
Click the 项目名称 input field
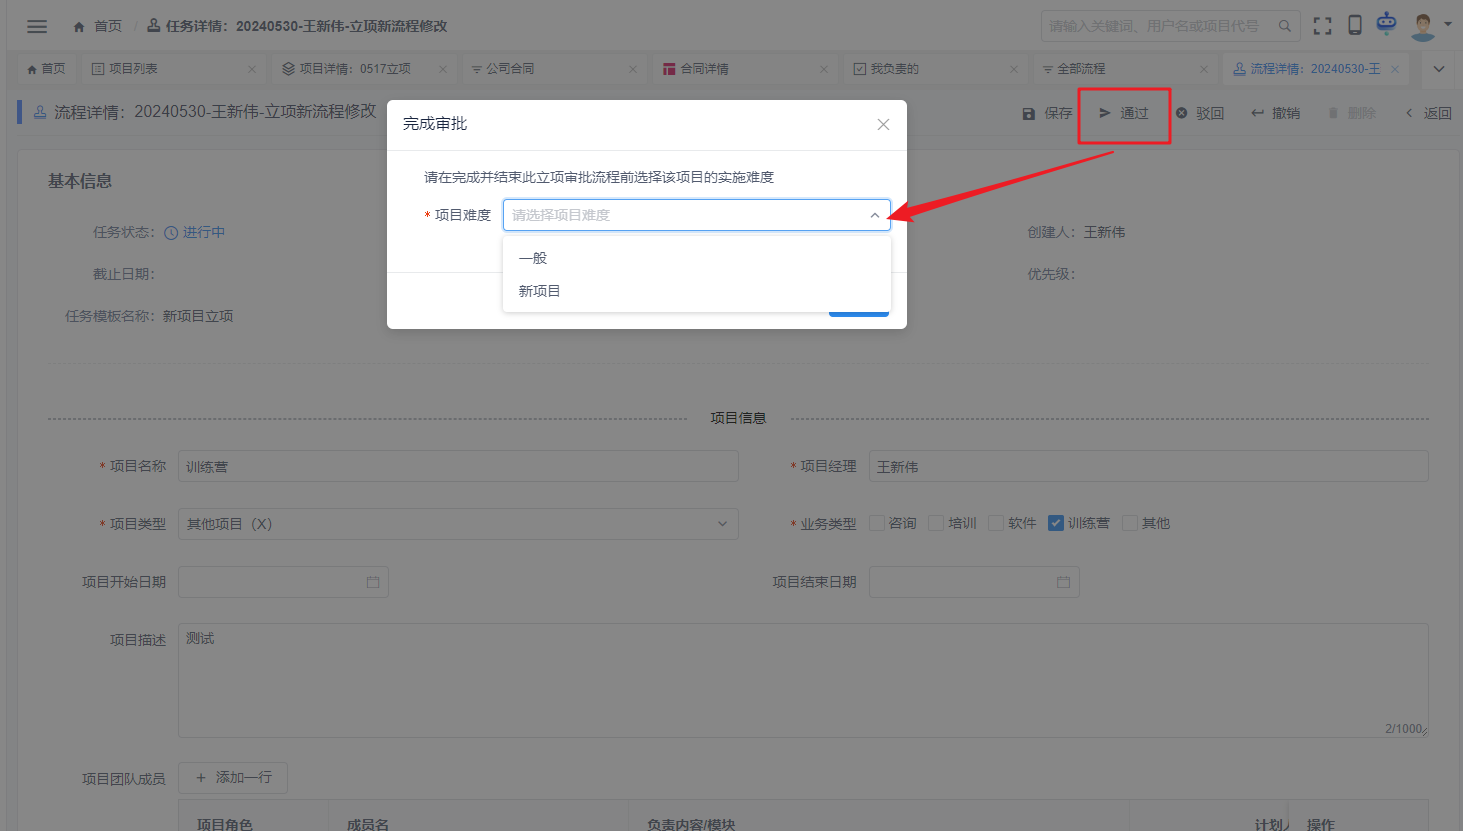[458, 466]
